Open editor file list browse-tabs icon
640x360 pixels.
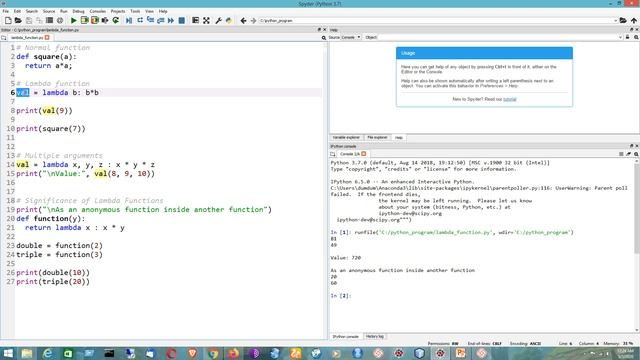tap(4, 38)
